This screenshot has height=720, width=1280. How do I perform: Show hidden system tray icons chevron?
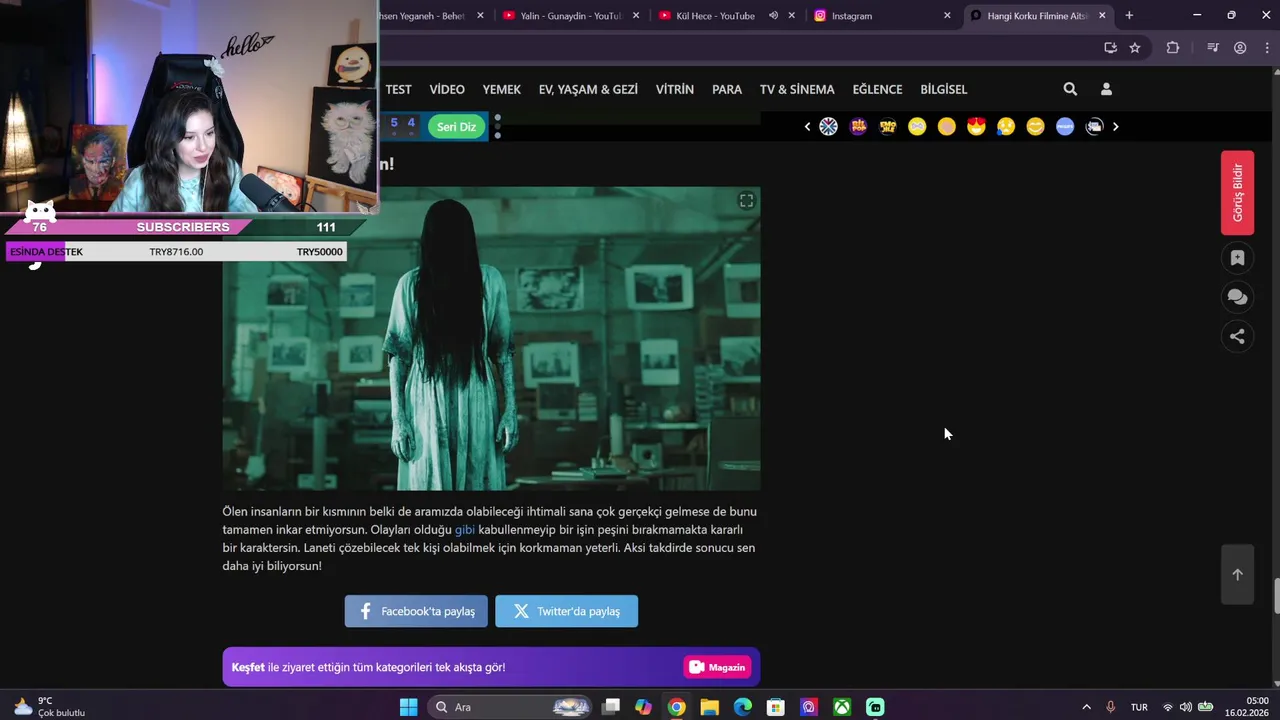[1087, 707]
